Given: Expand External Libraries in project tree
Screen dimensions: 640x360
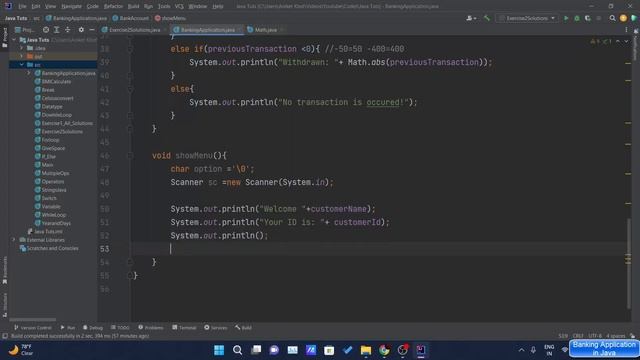Looking at the screenshot, I should click(x=14, y=240).
